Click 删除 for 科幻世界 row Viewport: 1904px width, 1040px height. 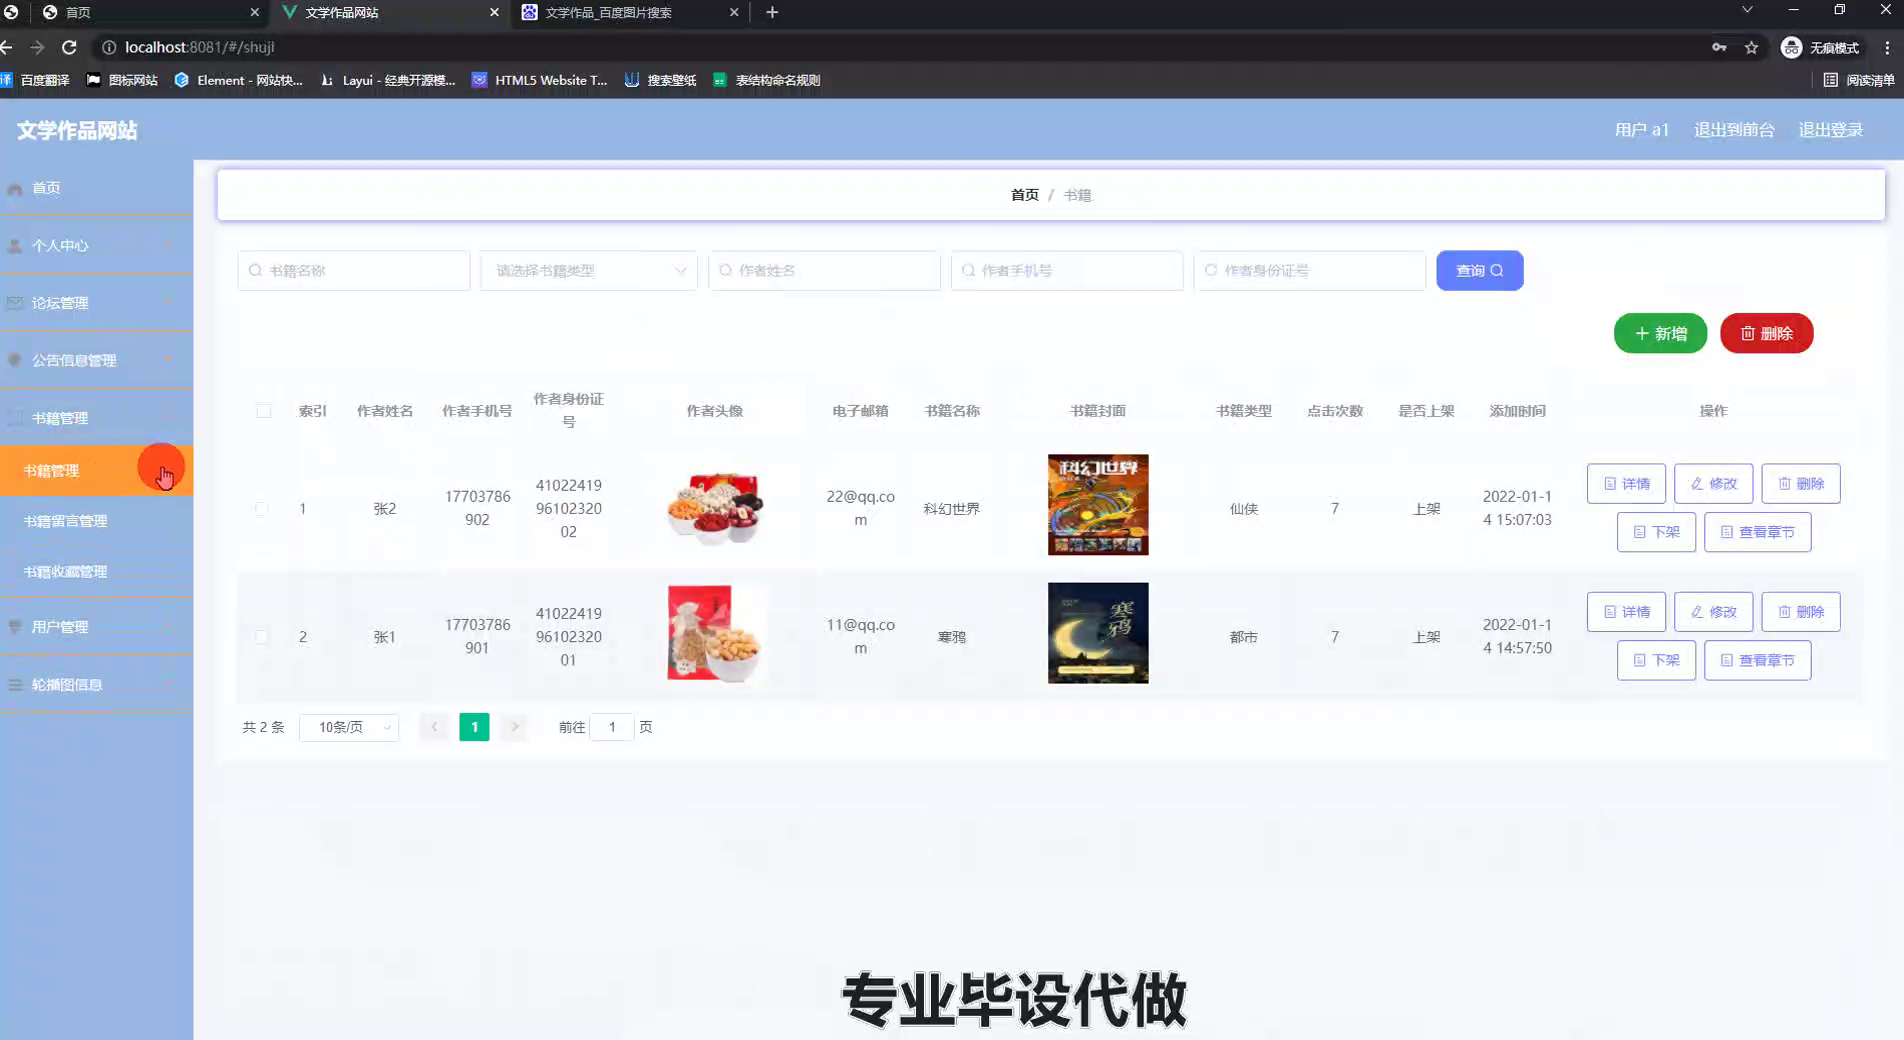(x=1800, y=484)
